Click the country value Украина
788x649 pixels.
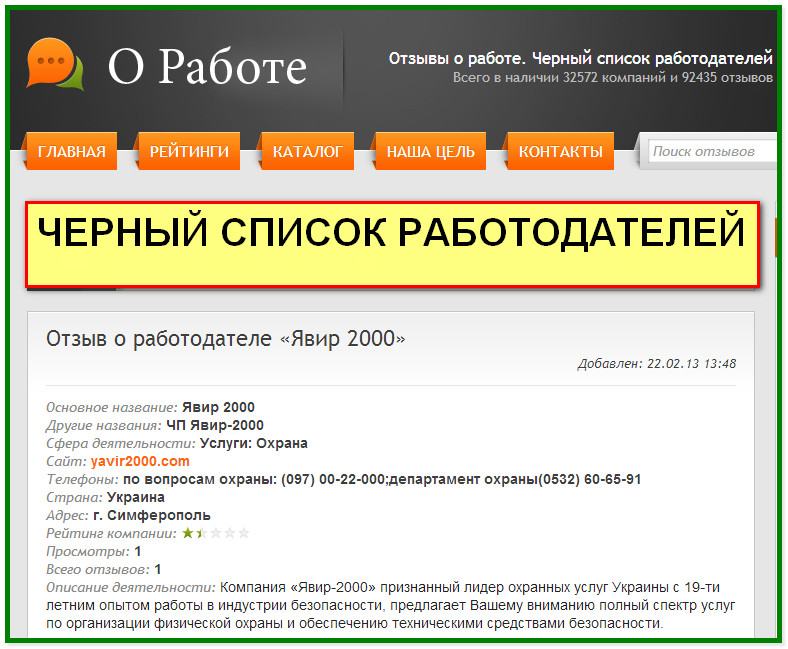point(136,497)
